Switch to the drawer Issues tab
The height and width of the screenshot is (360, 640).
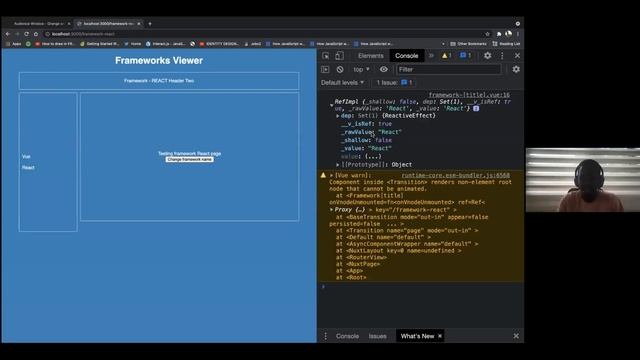378,336
